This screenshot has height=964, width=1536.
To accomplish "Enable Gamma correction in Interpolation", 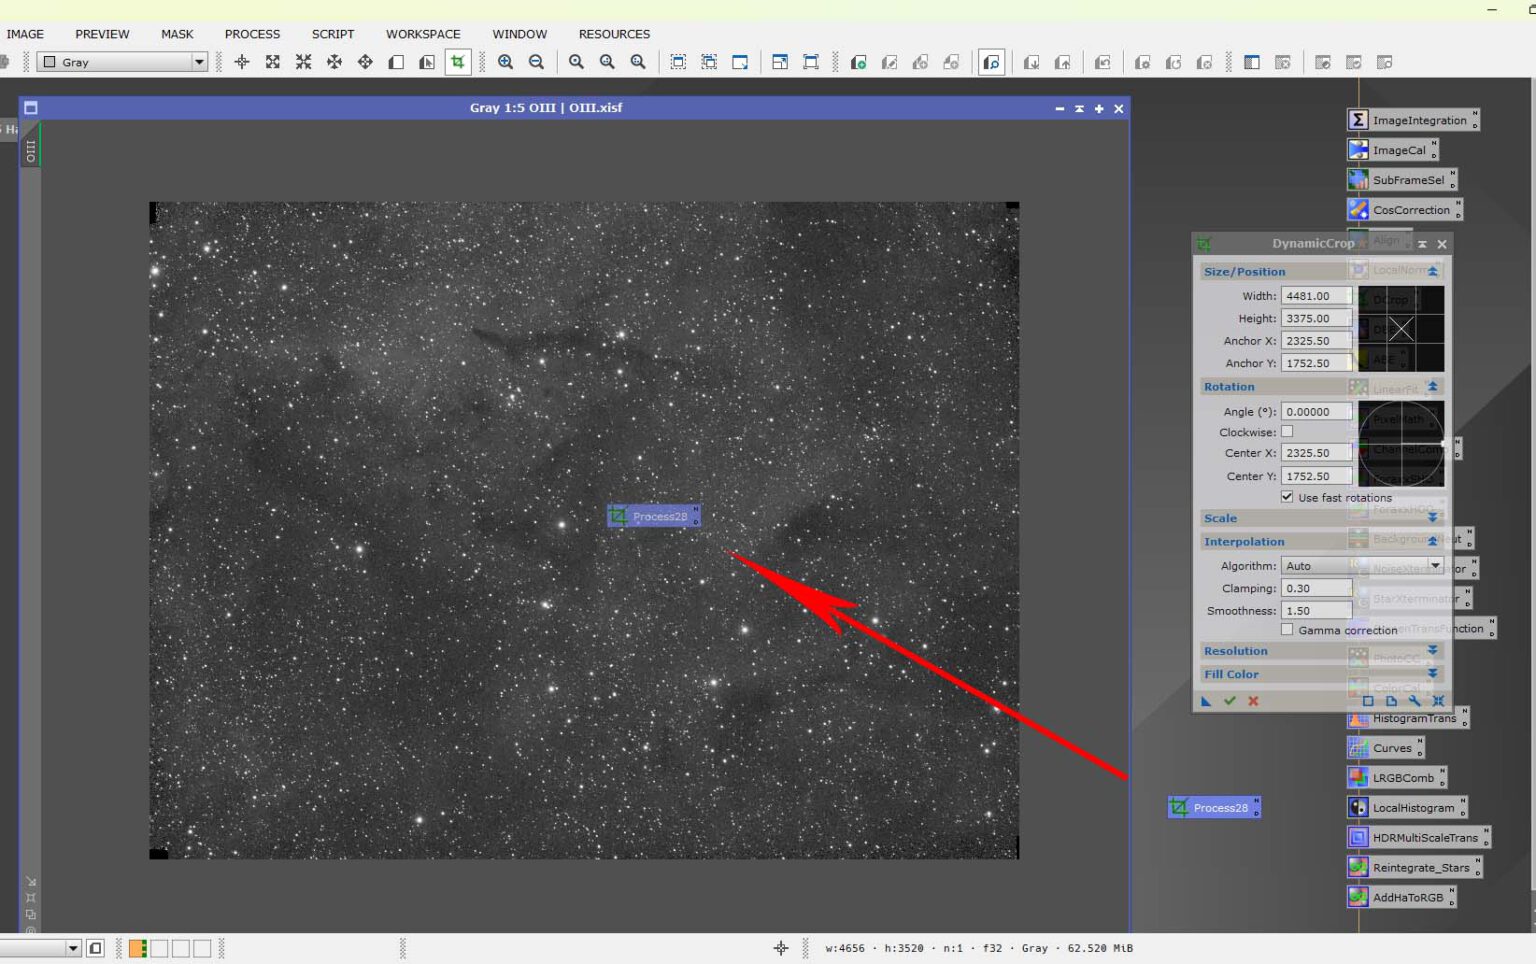I will tap(1288, 630).
